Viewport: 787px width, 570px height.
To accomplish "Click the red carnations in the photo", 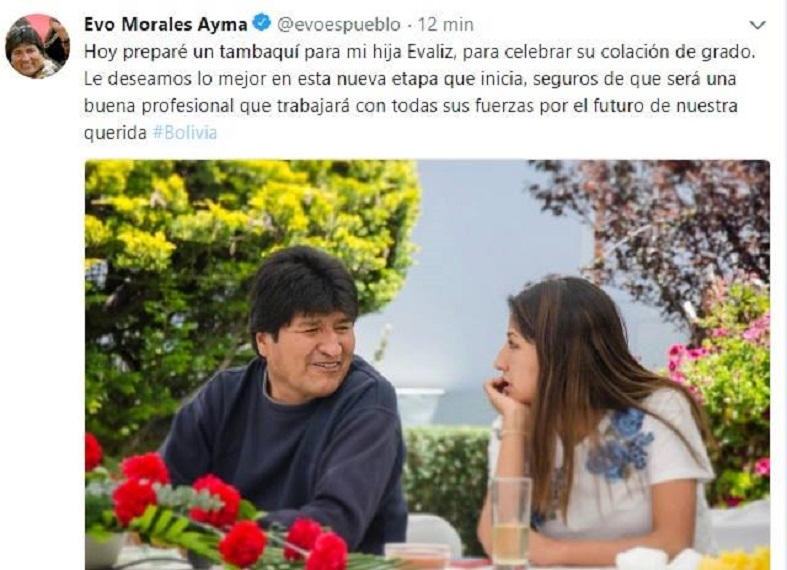I will click(x=211, y=512).
